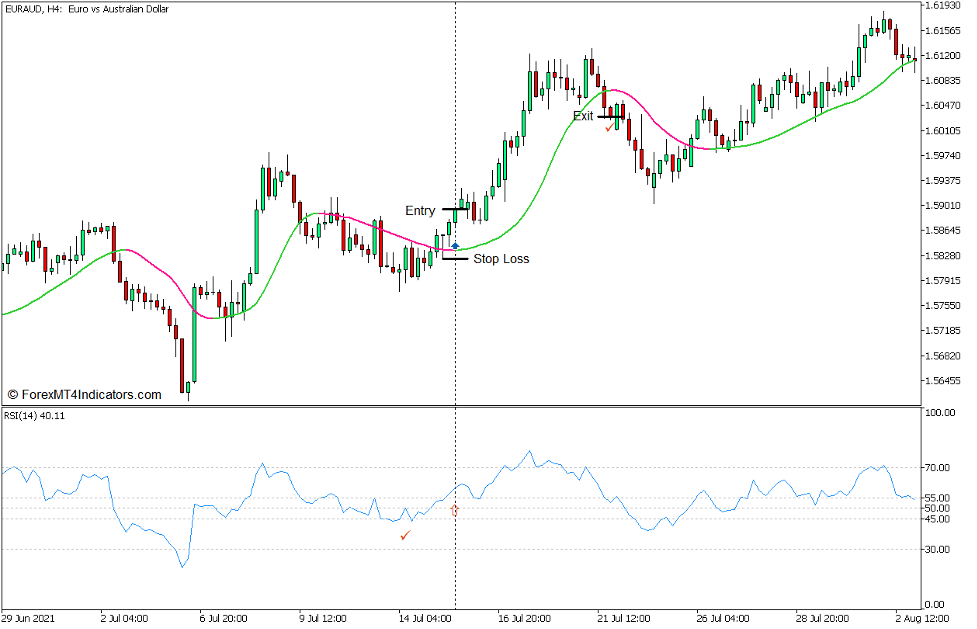Open the ForexMT4Indicators.com watermark link
The height and width of the screenshot is (629, 977).
pos(84,395)
